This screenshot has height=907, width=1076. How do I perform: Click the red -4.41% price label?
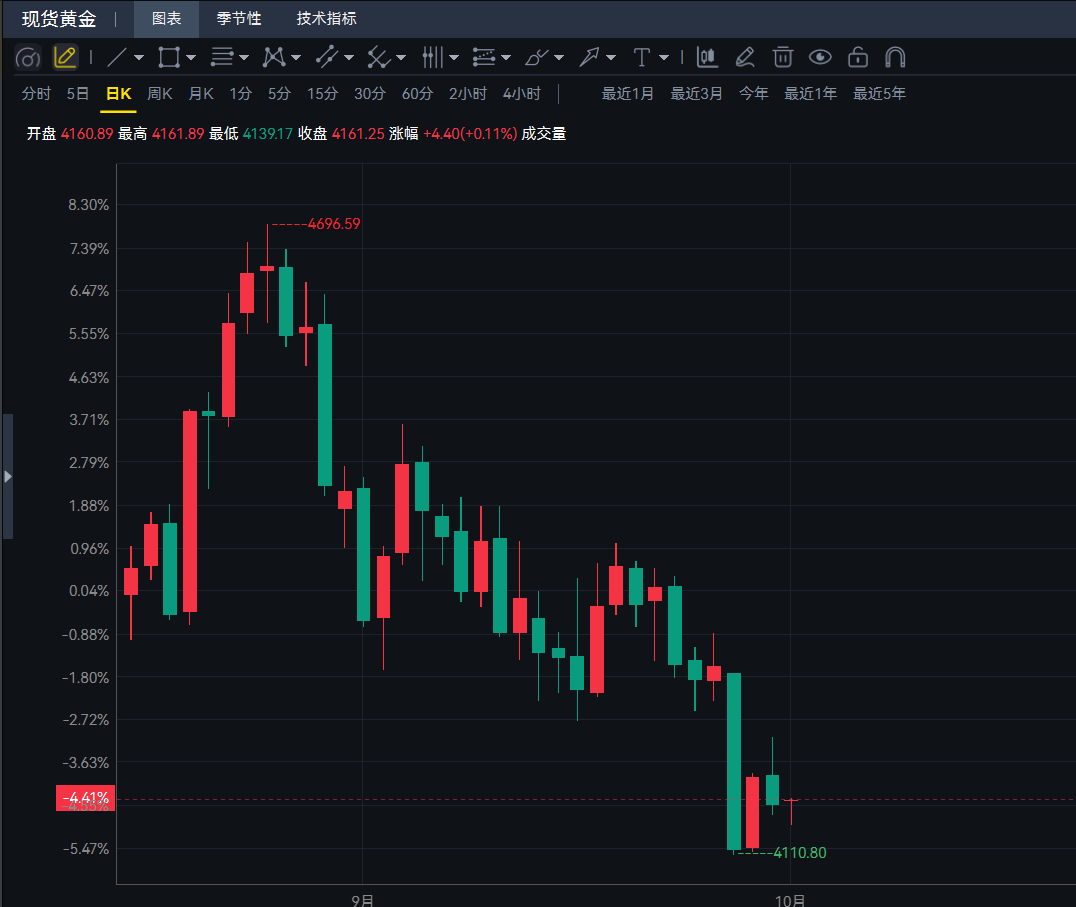pos(85,798)
